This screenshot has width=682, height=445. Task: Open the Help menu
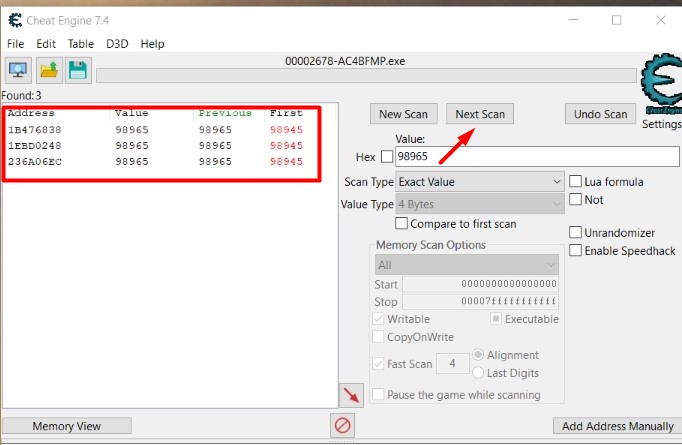coord(152,44)
